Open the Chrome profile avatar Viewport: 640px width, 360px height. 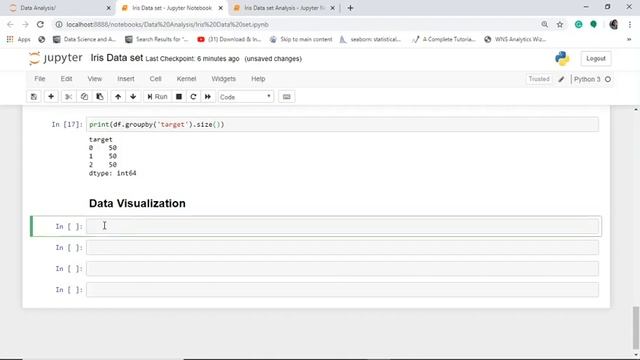pos(613,24)
